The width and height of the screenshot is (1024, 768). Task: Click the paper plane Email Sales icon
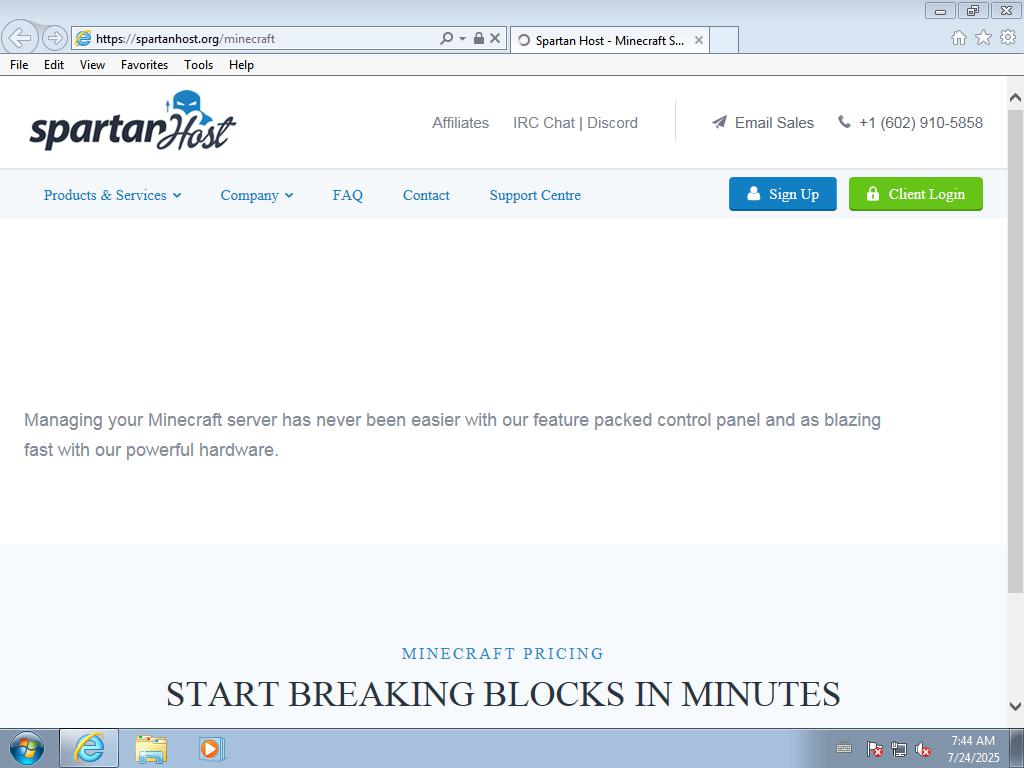[x=719, y=122]
